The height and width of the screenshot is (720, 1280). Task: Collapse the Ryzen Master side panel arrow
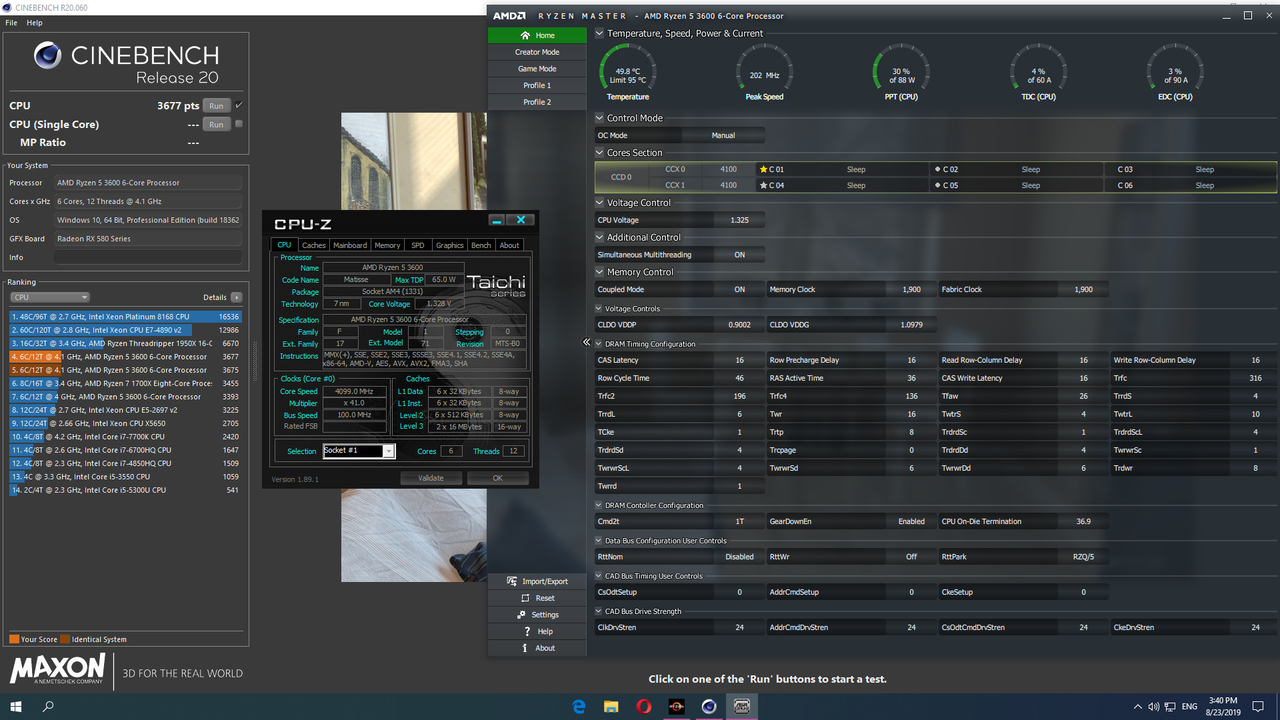pos(587,342)
